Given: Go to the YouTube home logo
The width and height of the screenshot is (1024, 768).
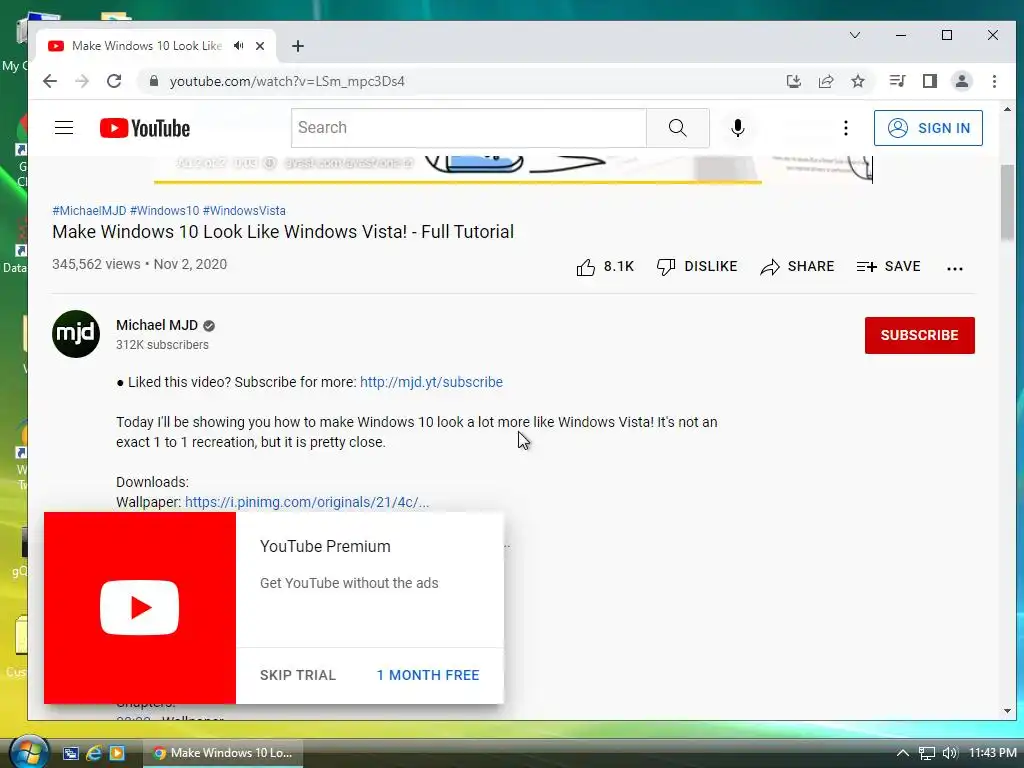Looking at the screenshot, I should tap(145, 128).
